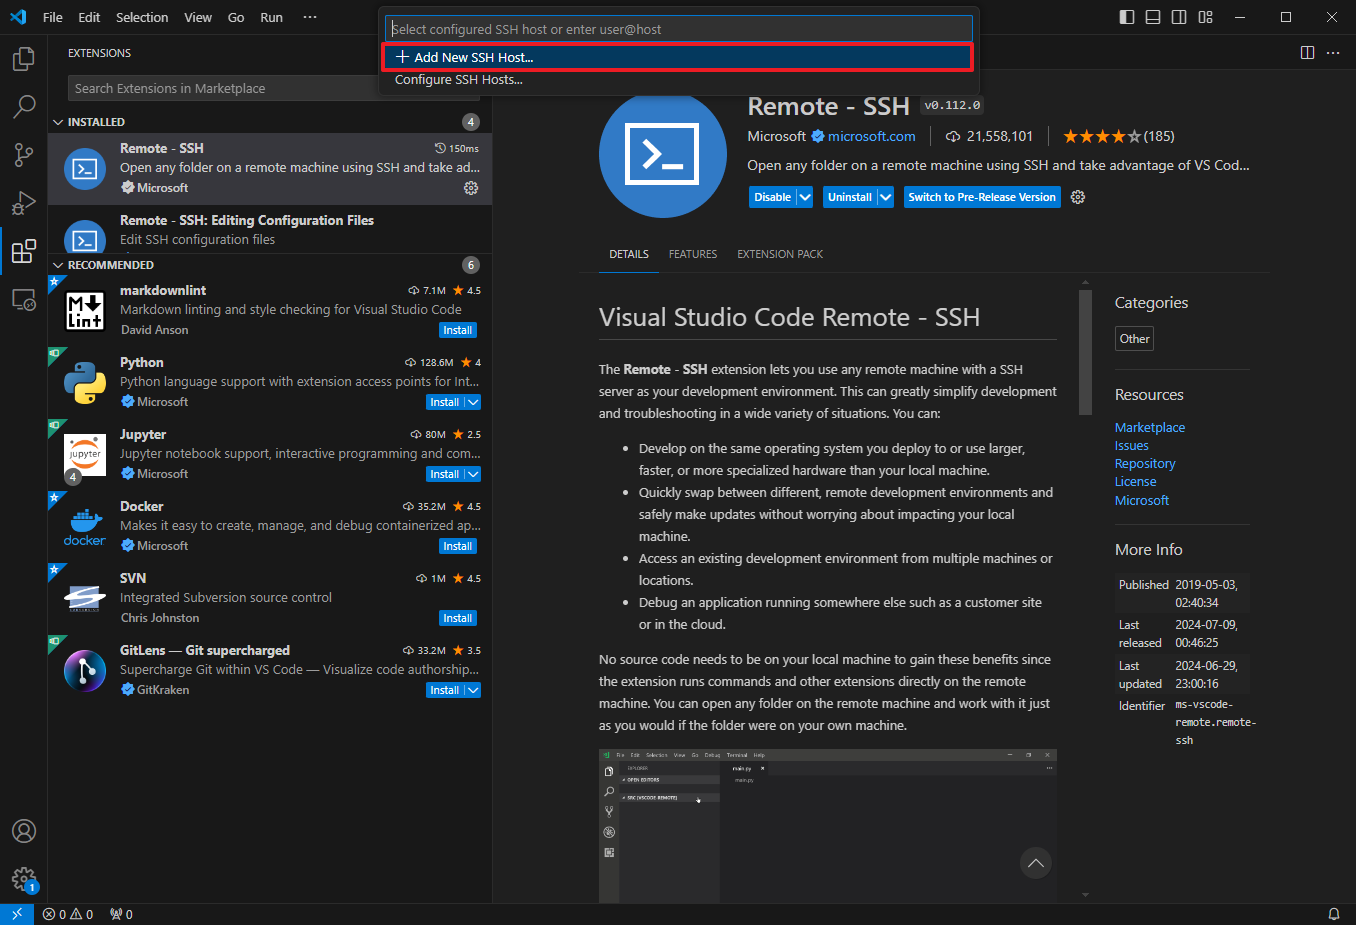Click the Customize Layout icon
Viewport: 1356px width, 925px height.
coord(1206,17)
